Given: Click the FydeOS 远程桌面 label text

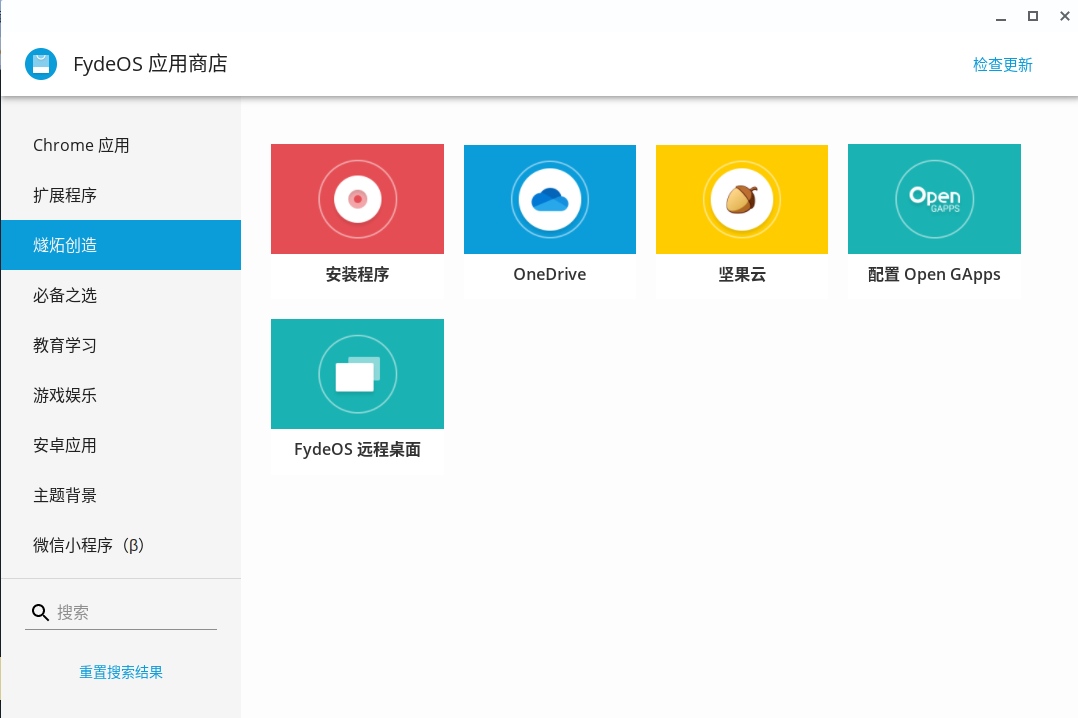Looking at the screenshot, I should [x=358, y=449].
